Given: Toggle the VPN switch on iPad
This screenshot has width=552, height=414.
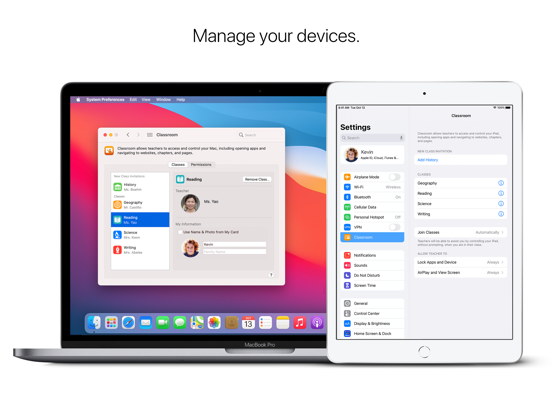Looking at the screenshot, I should pos(395,227).
